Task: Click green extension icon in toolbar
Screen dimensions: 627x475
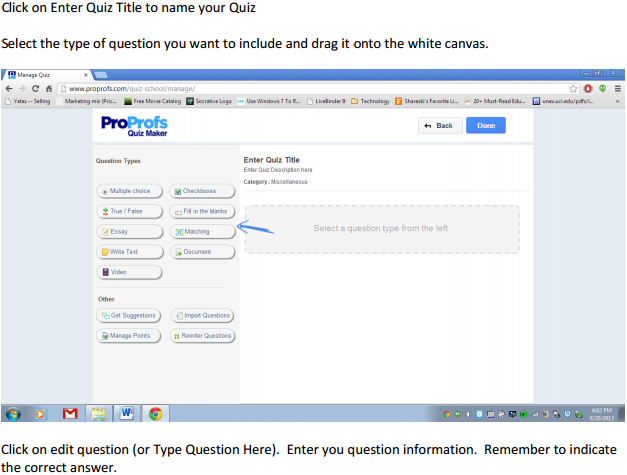Action: (602, 89)
